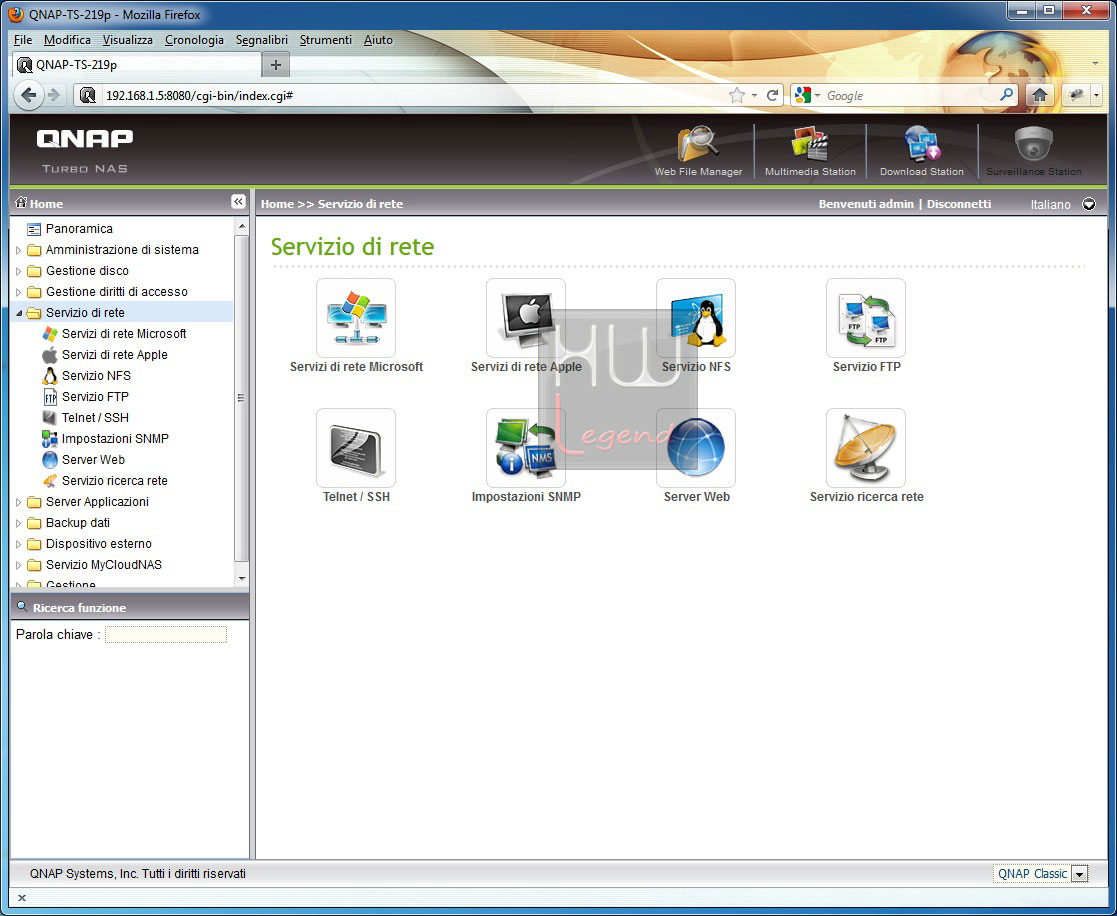Screen dimensions: 1117x916
Task: Open Multimedia Station icon
Action: 810,145
